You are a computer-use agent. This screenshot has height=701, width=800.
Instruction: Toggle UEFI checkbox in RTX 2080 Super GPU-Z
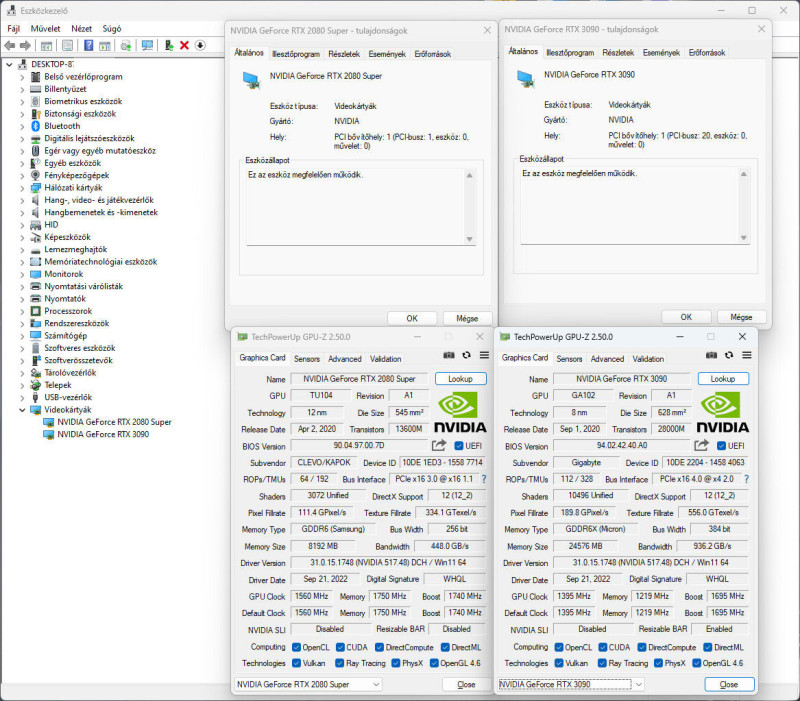point(459,446)
